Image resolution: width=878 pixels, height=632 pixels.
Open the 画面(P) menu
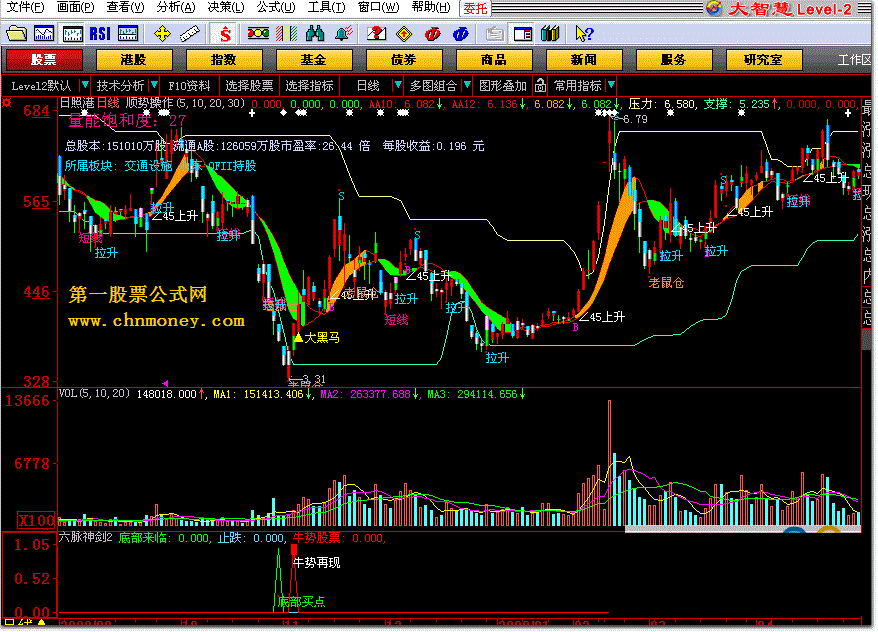tap(76, 7)
